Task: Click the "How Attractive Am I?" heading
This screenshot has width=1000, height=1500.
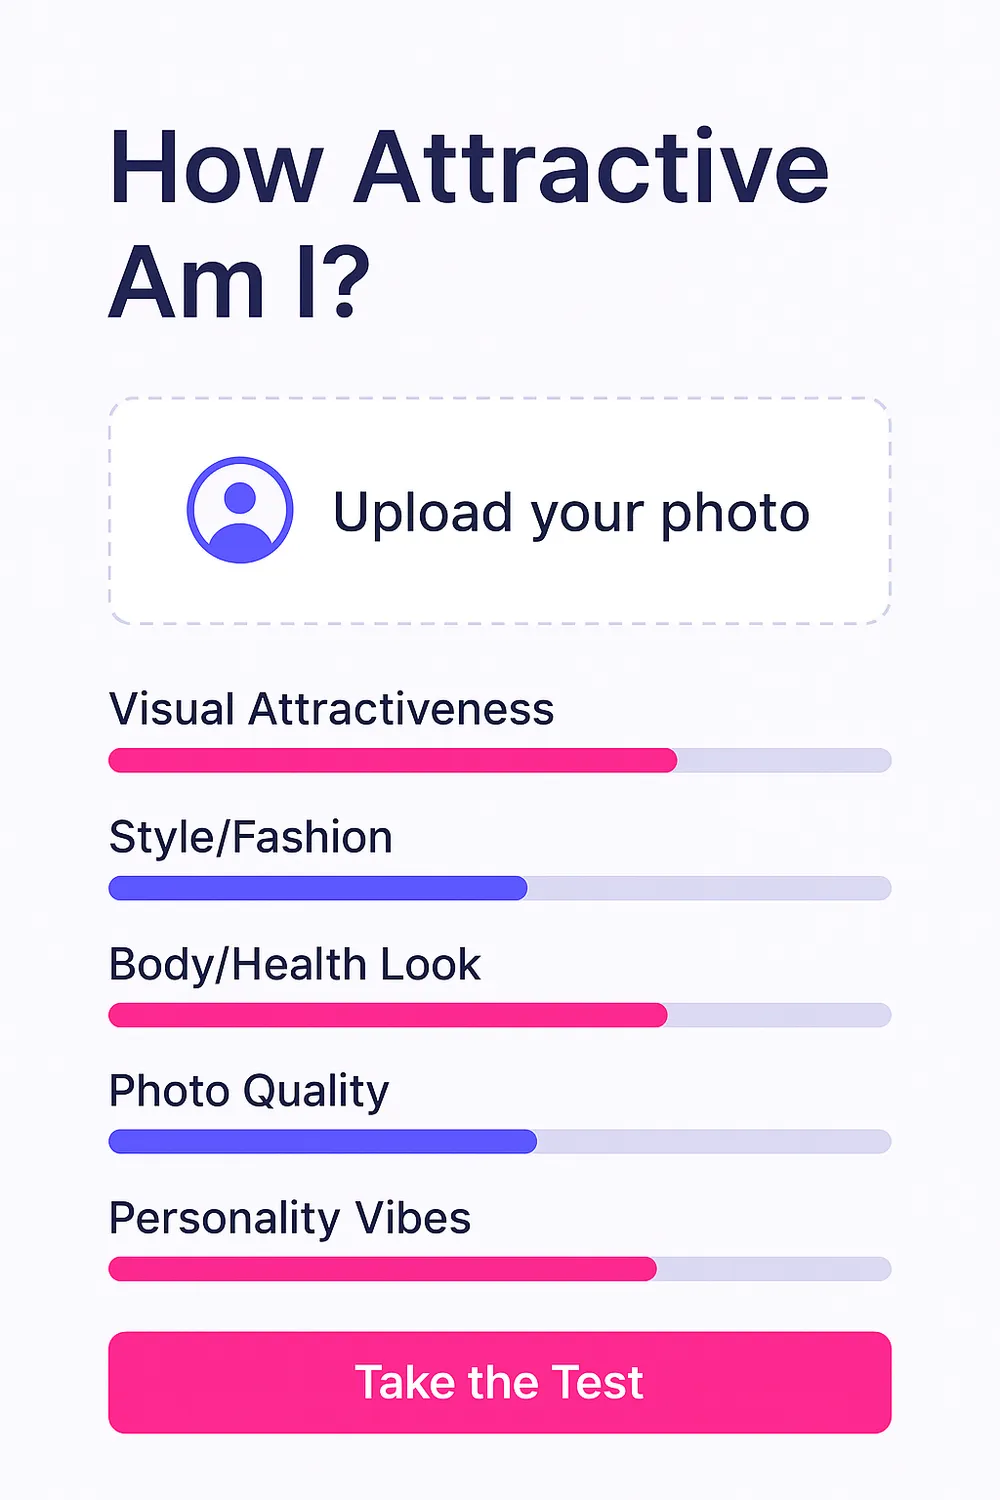Action: [468, 224]
